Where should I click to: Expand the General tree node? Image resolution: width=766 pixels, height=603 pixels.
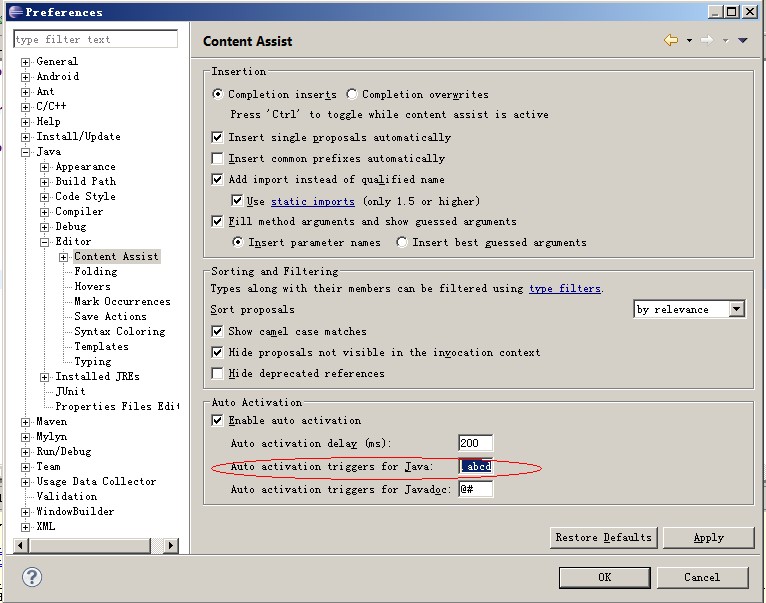coord(25,62)
